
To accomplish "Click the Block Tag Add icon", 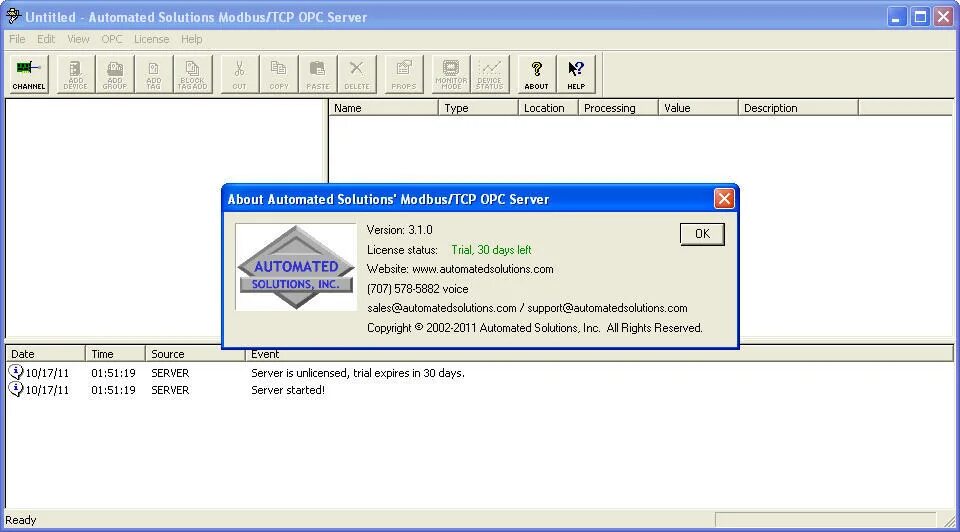I will (193, 74).
